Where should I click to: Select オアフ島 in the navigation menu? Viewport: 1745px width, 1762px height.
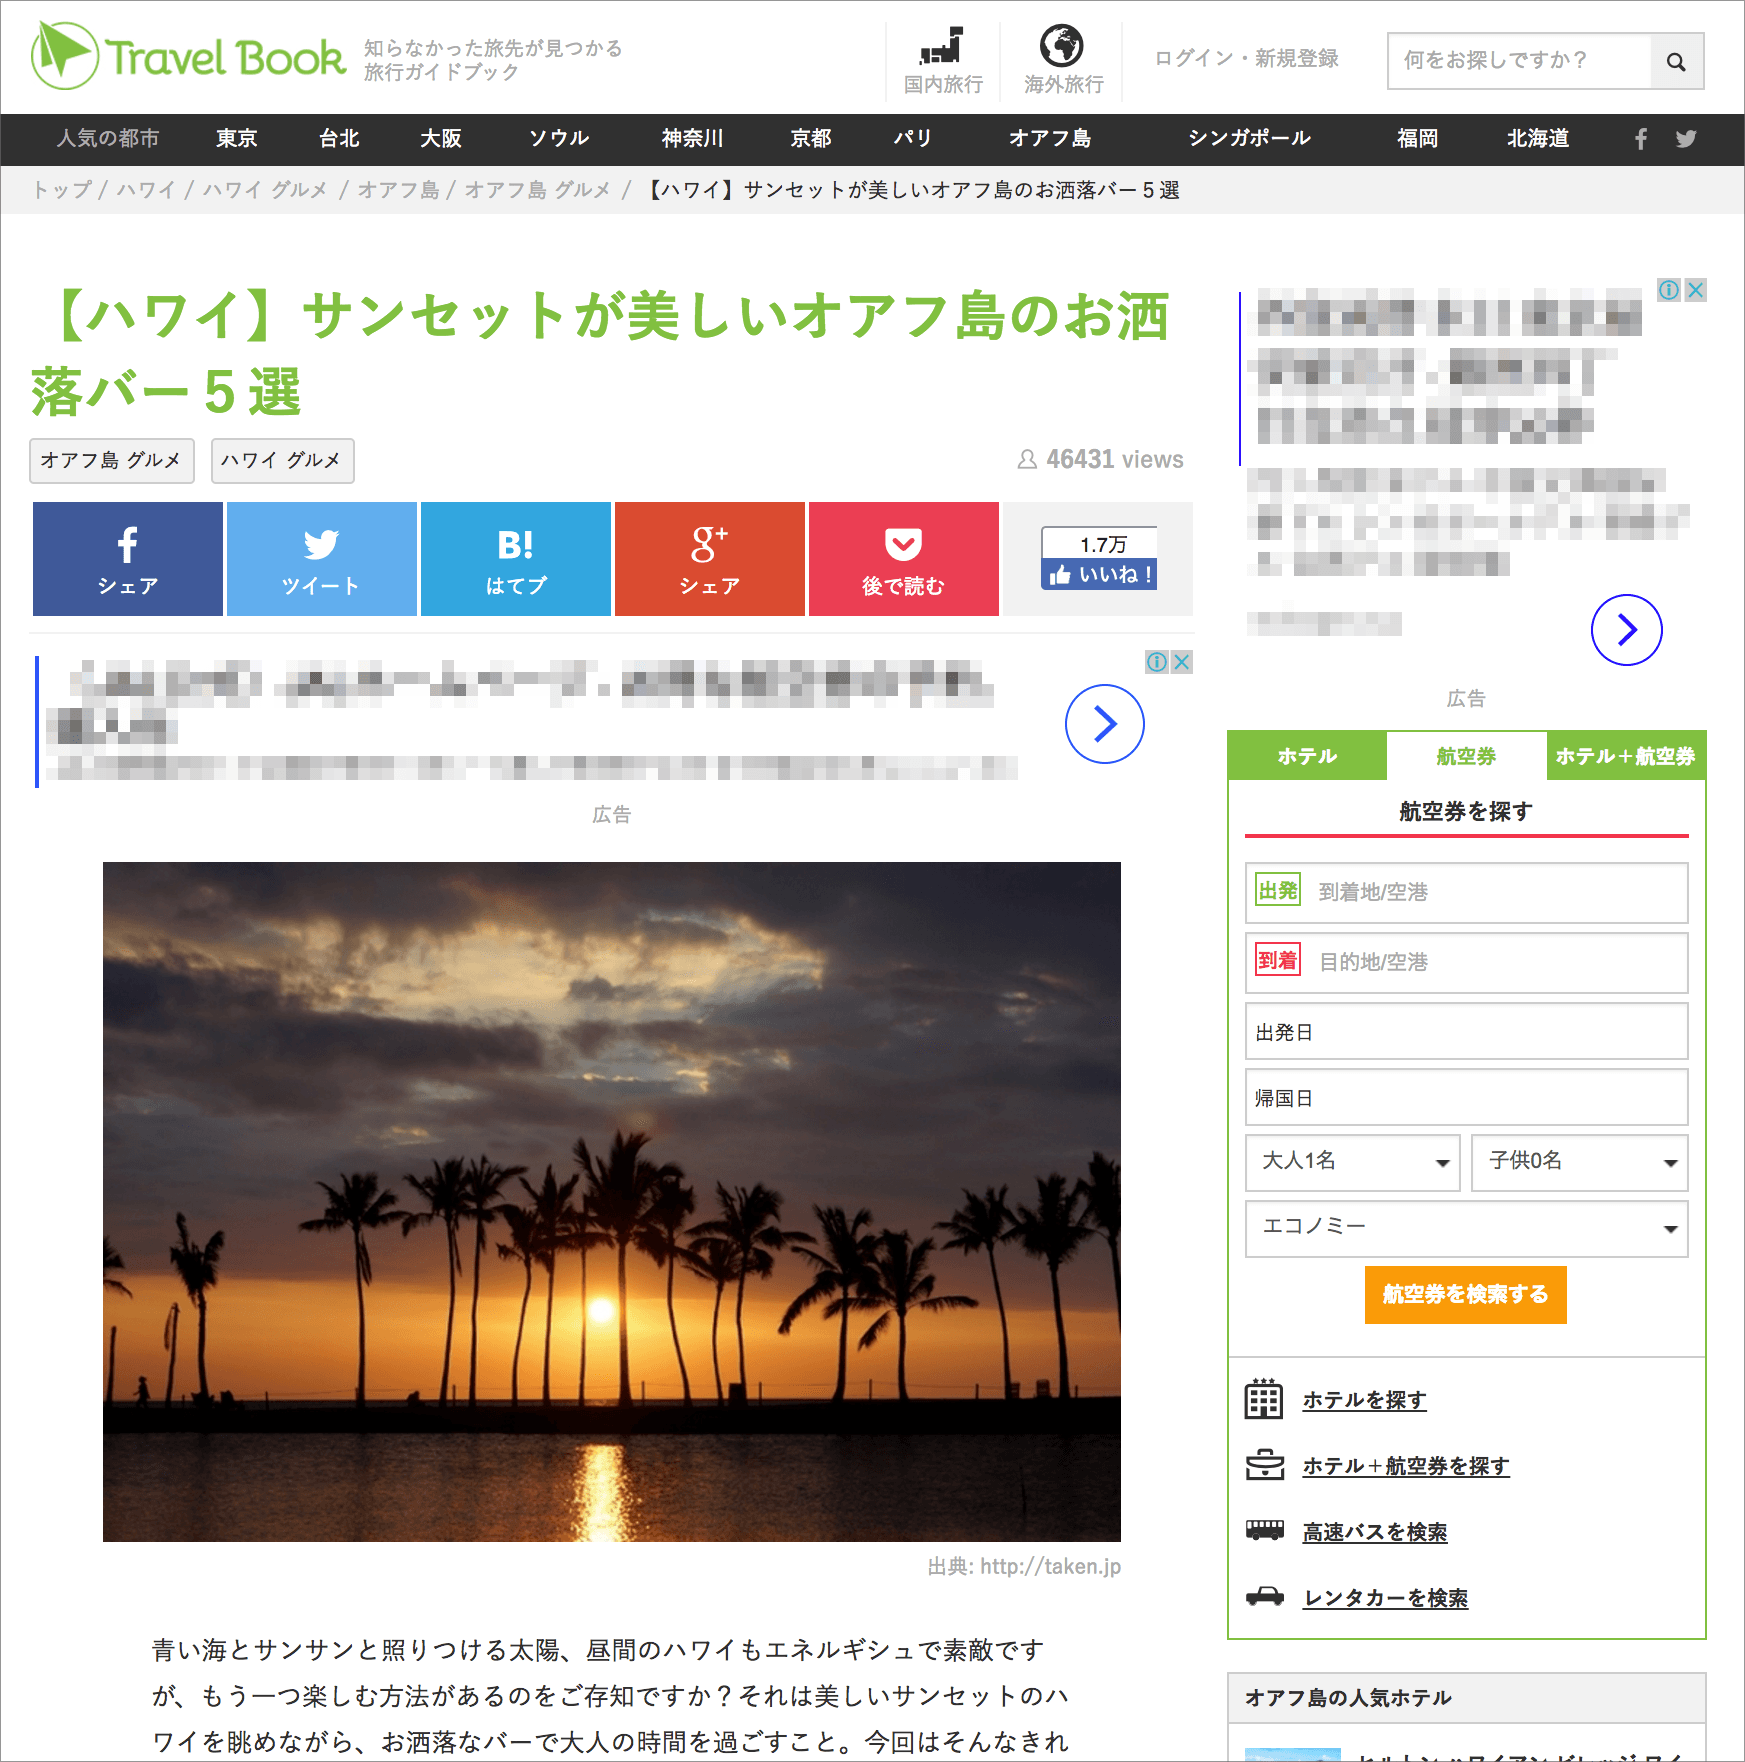coord(1049,139)
